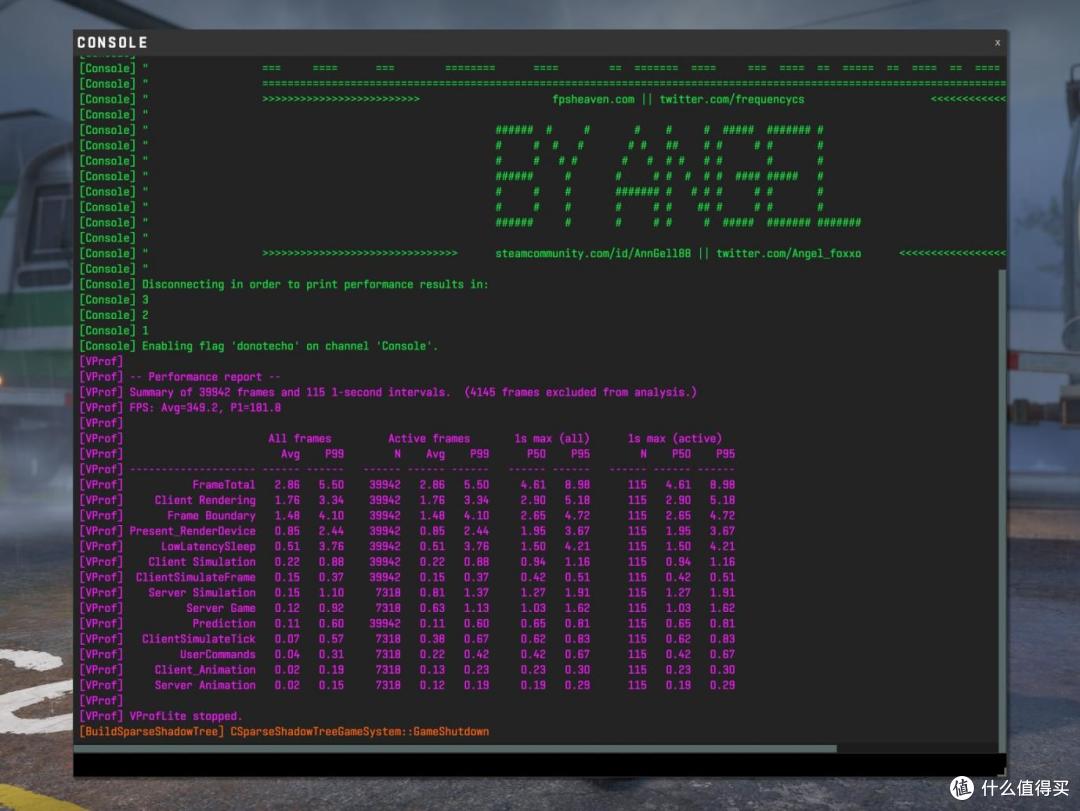Click the 'Active frames' column header
The width and height of the screenshot is (1080, 811).
pyautogui.click(x=428, y=438)
